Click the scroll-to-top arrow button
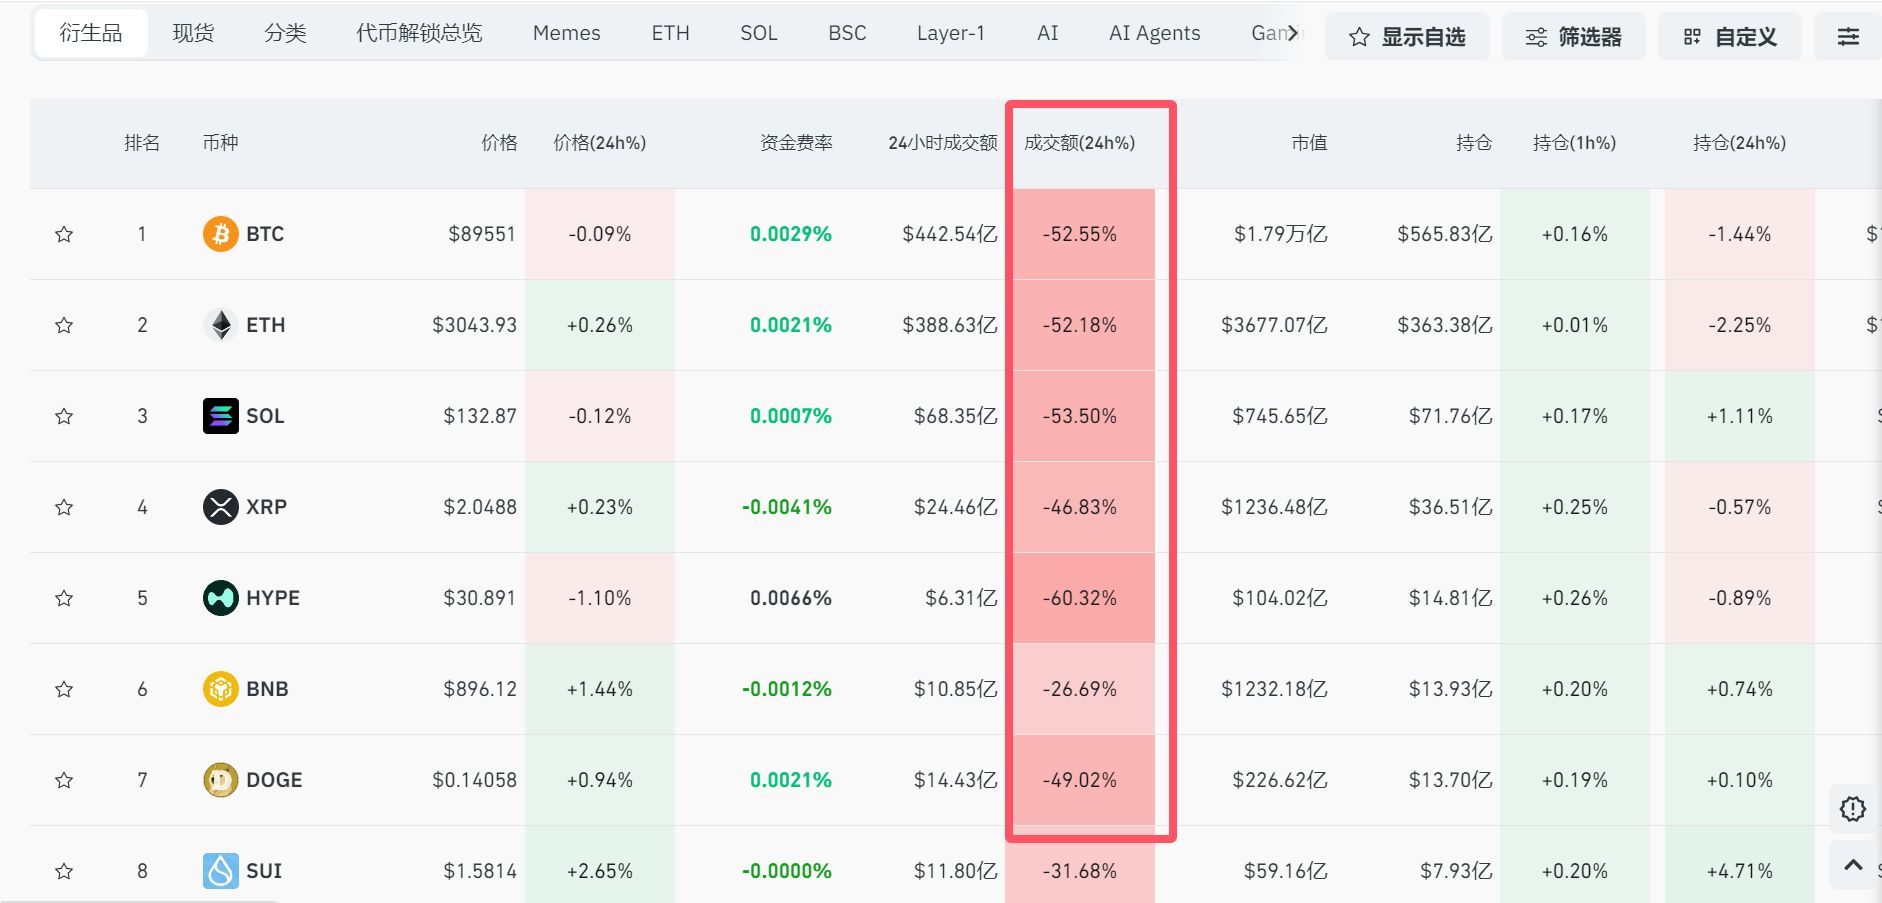1882x903 pixels. point(1852,865)
